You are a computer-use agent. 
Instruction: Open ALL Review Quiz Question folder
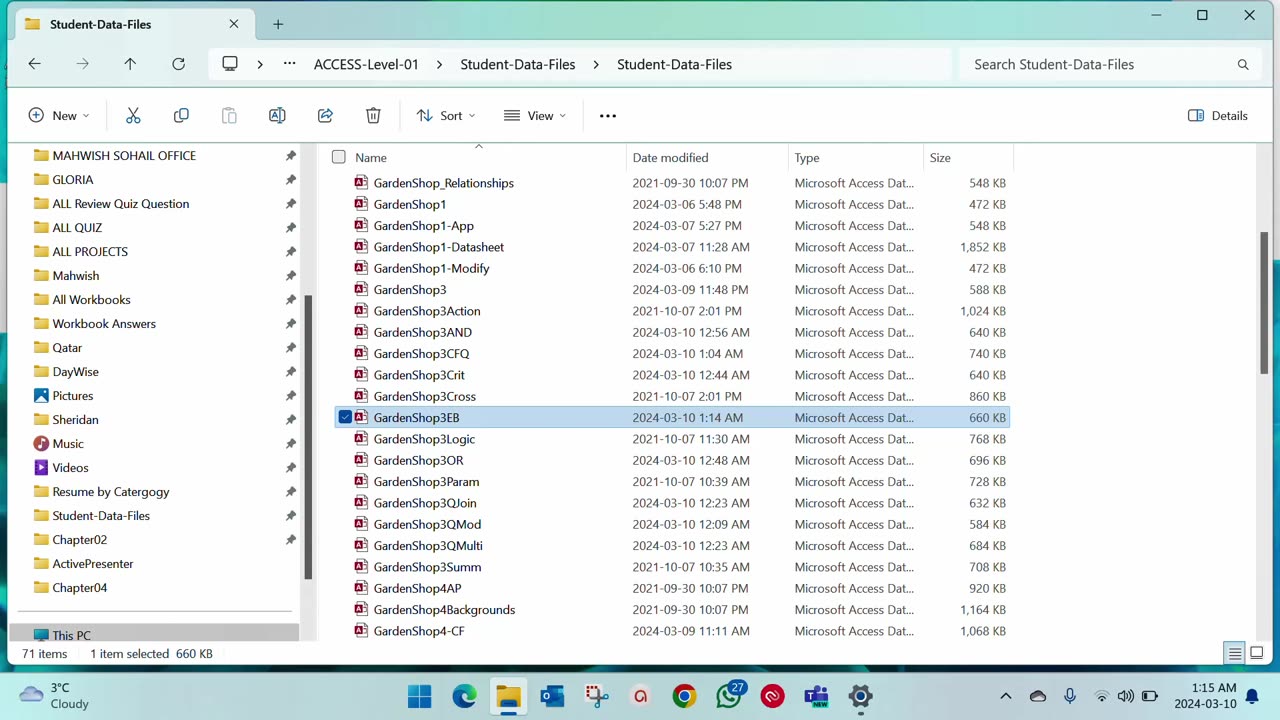pyautogui.click(x=121, y=204)
